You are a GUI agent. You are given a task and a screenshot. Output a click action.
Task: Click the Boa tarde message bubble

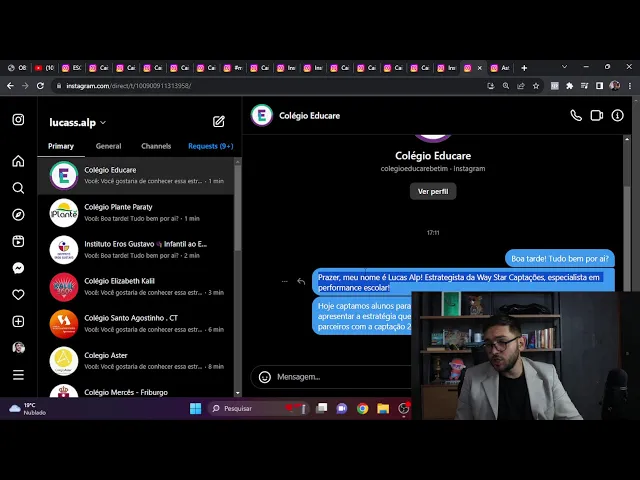[560, 259]
